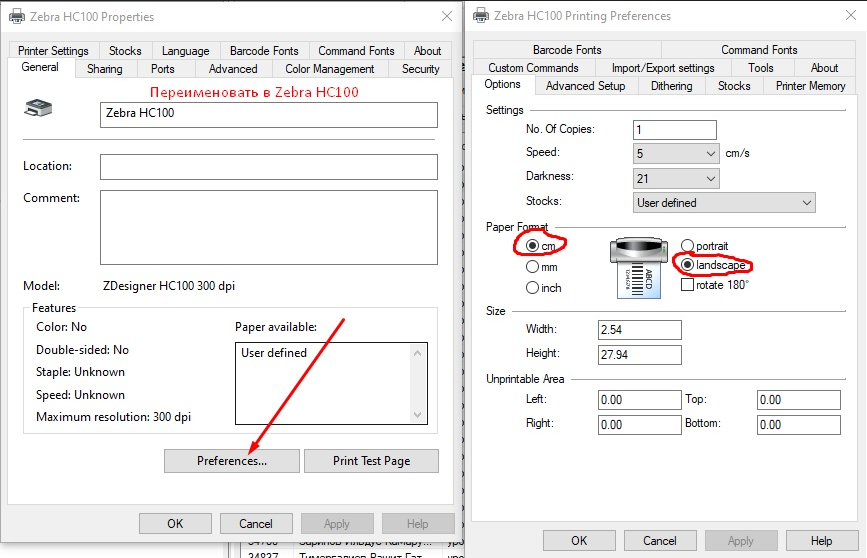867x558 pixels.
Task: Open the Stocks tab in Properties window
Action: [x=125, y=51]
